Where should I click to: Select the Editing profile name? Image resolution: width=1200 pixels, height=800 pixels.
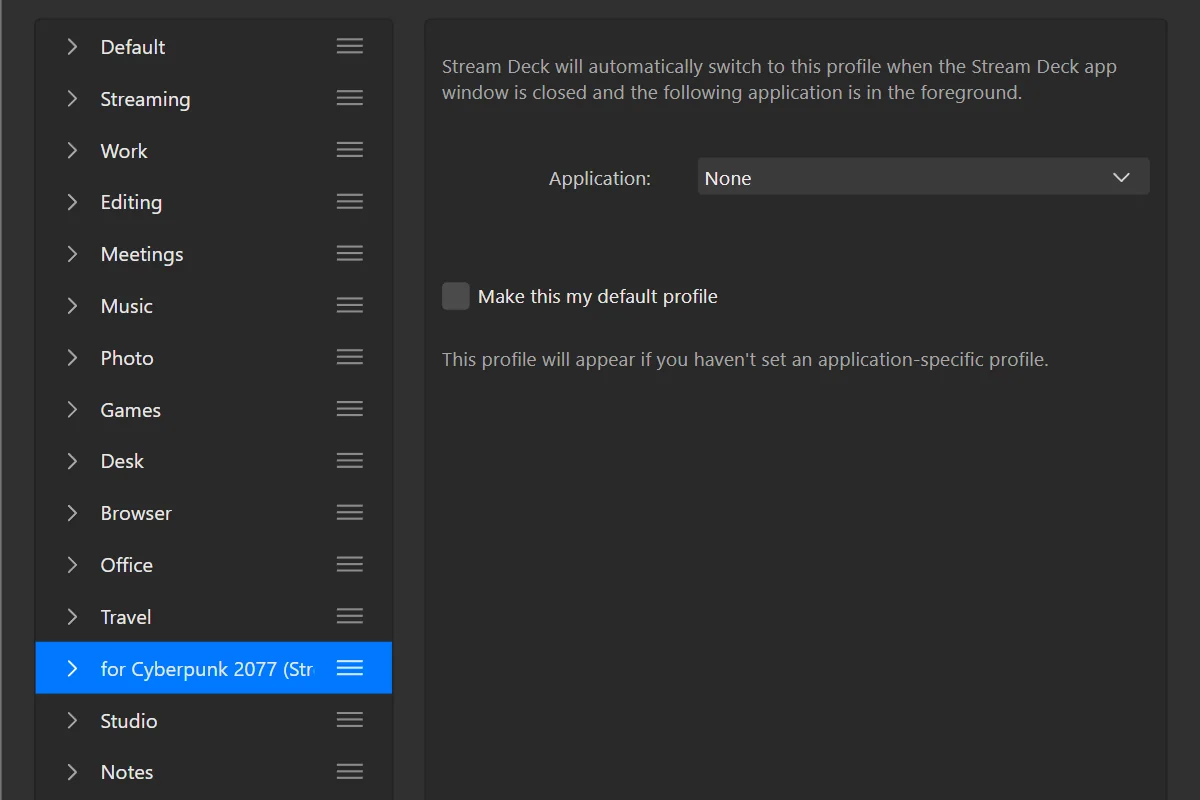(x=131, y=202)
